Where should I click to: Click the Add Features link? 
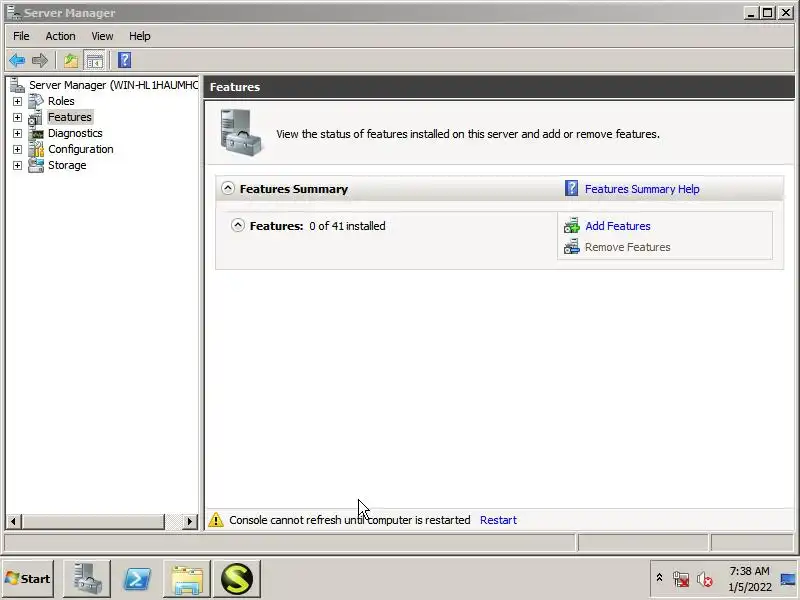pyautogui.click(x=617, y=226)
